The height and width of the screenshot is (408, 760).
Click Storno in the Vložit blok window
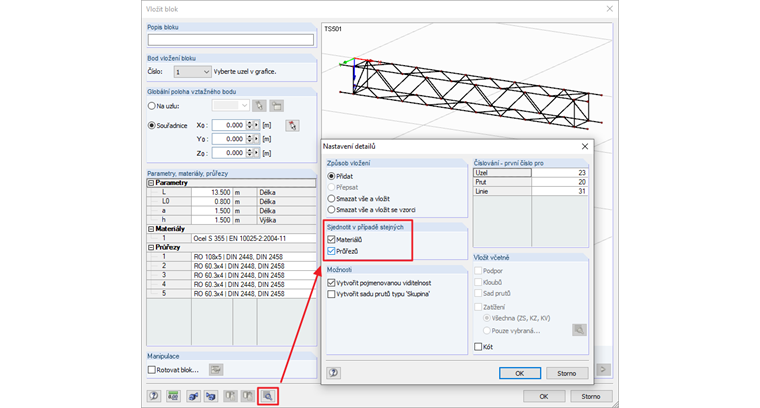click(591, 396)
